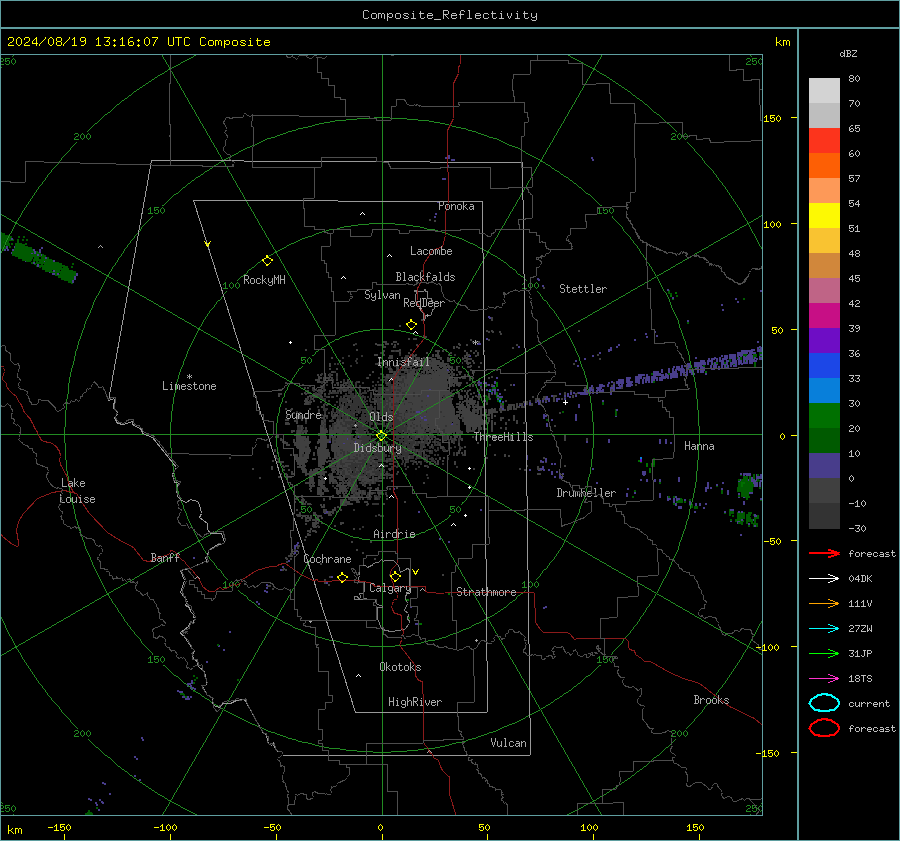The image size is (900, 841).
Task: Click the RedDeer city label
Action: [424, 303]
